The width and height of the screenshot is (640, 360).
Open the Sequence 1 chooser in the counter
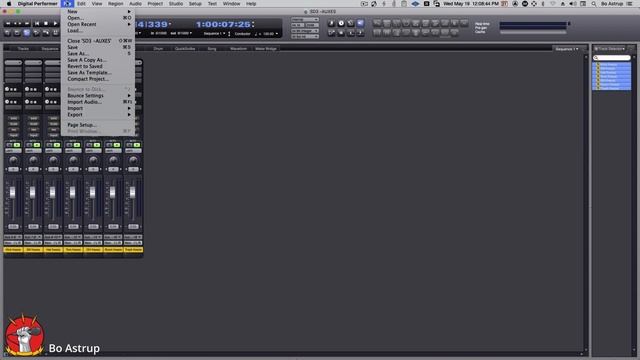(x=215, y=33)
